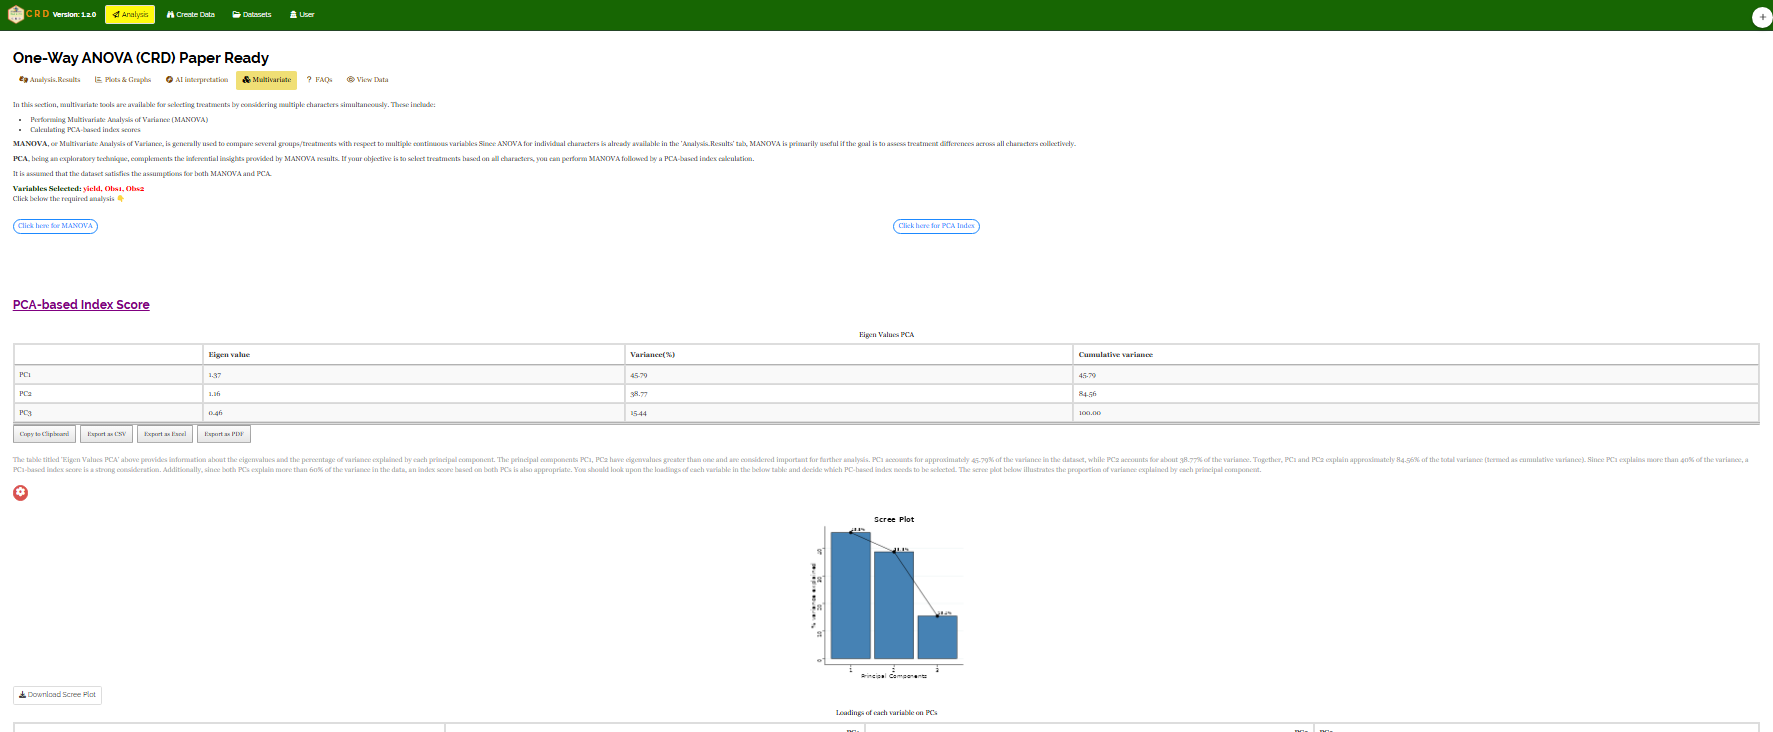Open the FAQs tab
This screenshot has height=732, width=1773.
pos(320,80)
